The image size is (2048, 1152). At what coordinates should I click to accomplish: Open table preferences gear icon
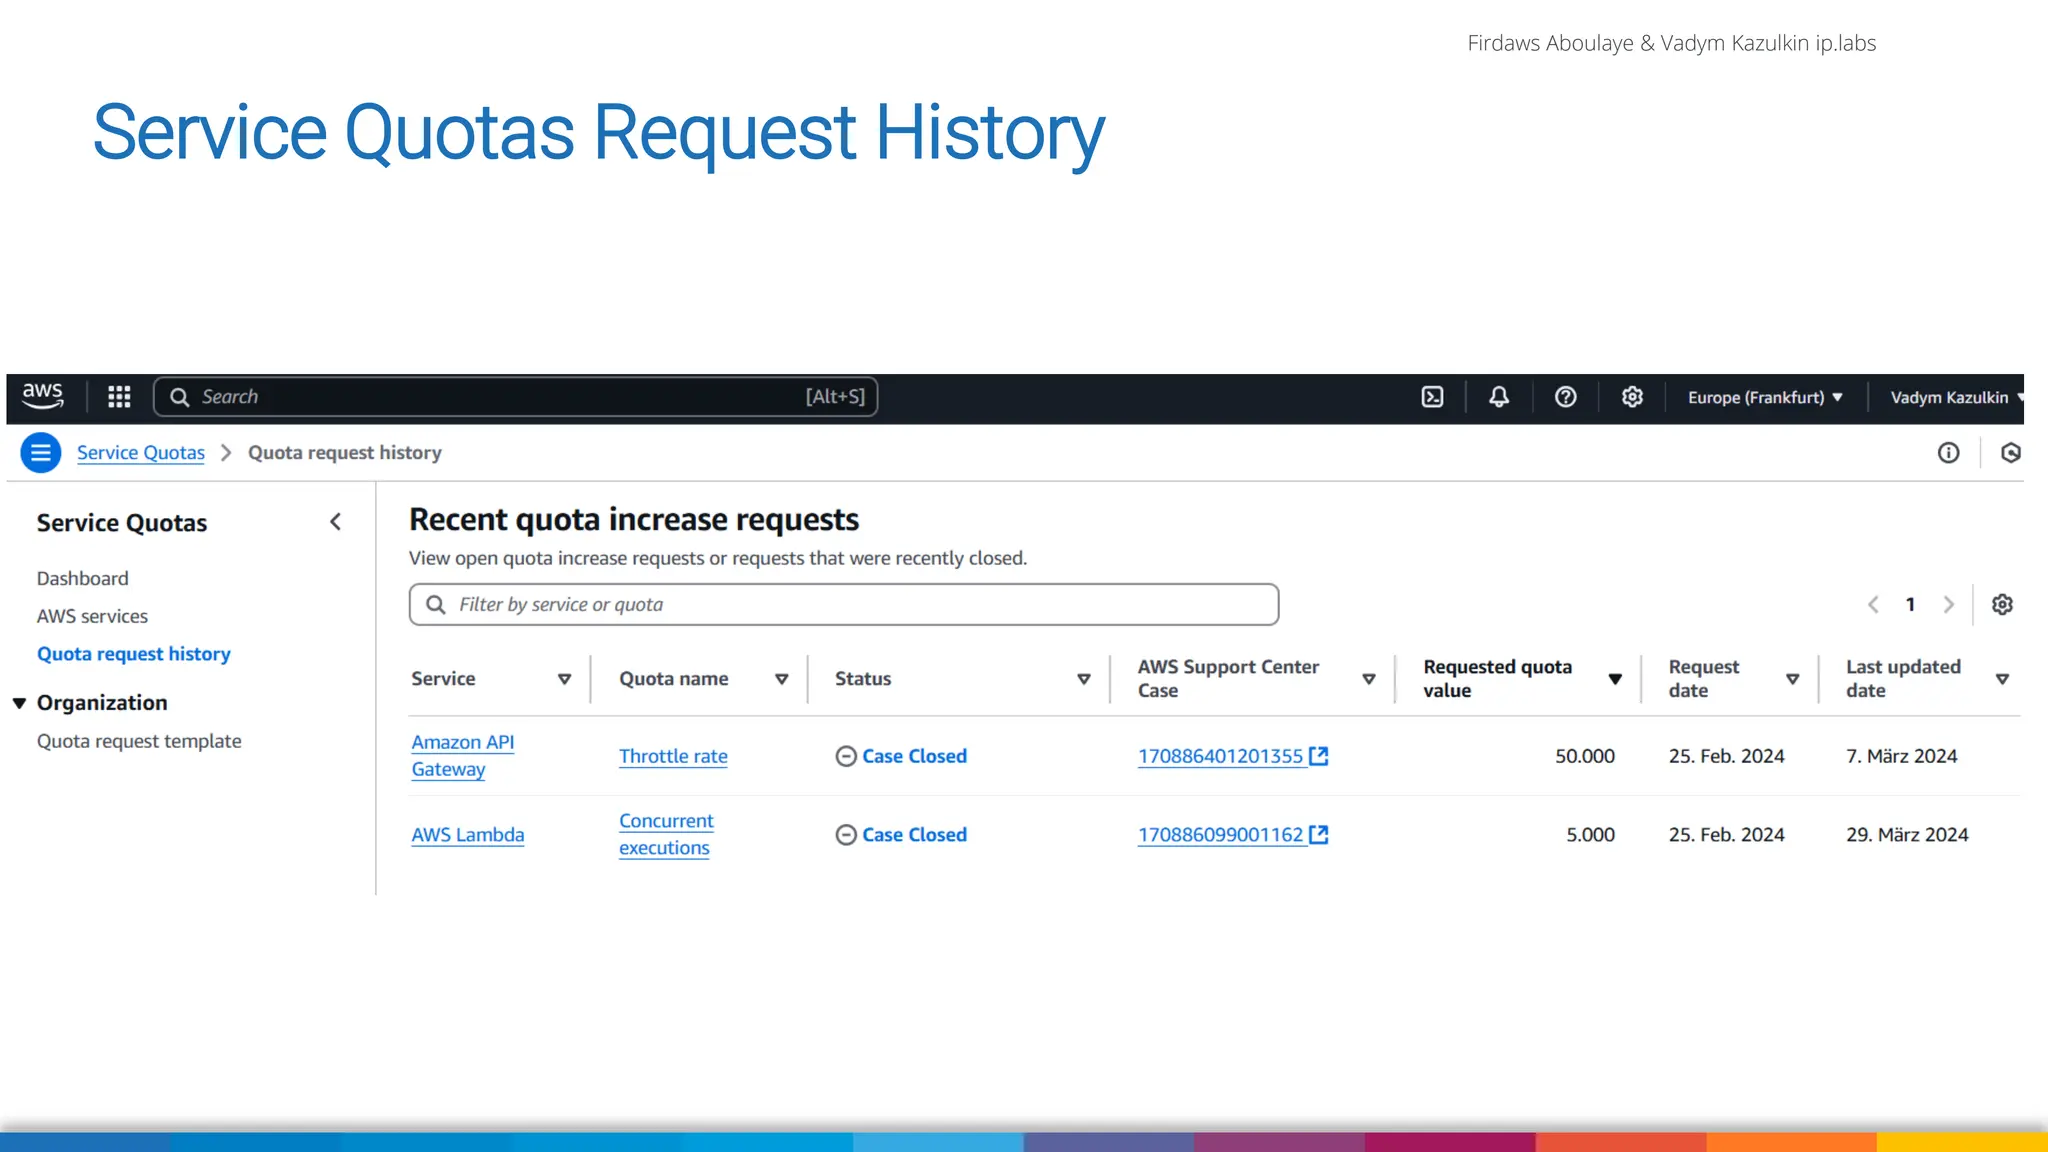tap(2001, 605)
